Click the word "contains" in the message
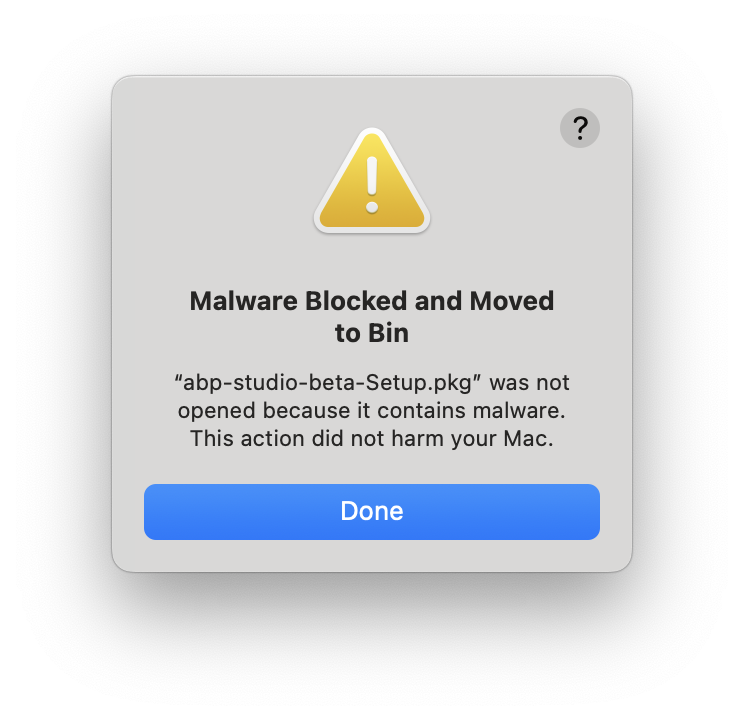The height and width of the screenshot is (720, 744). click(406, 410)
